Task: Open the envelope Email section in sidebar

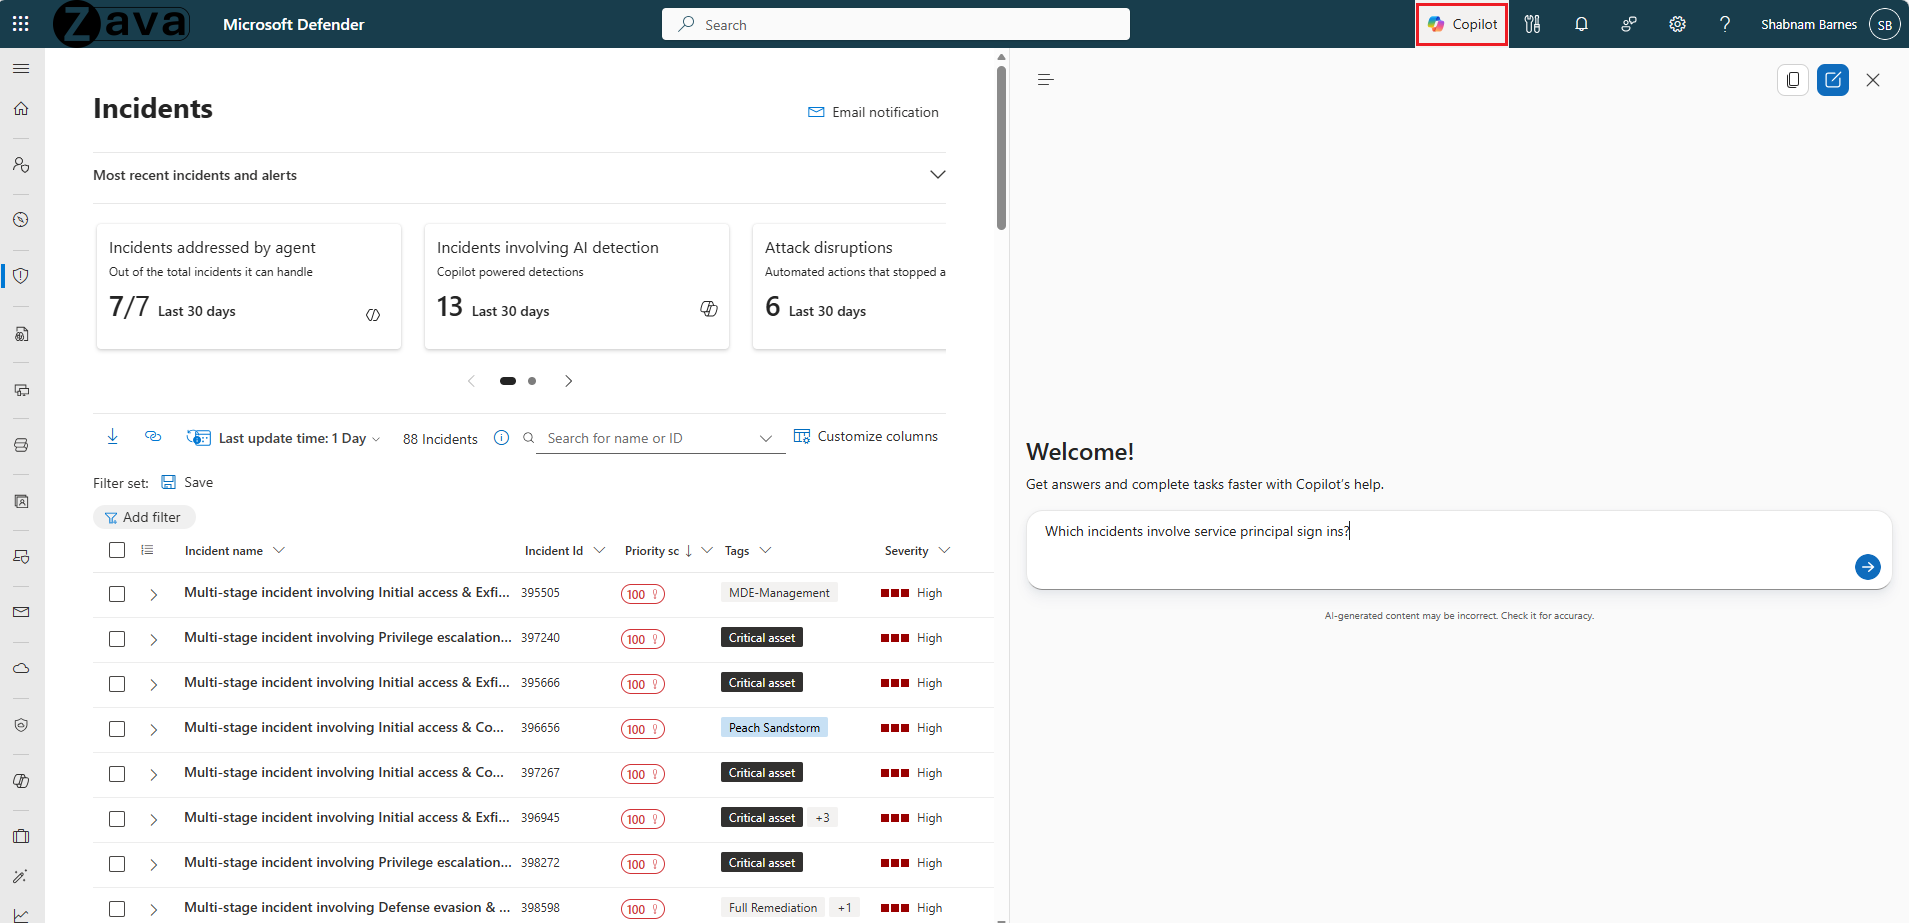Action: pyautogui.click(x=21, y=612)
